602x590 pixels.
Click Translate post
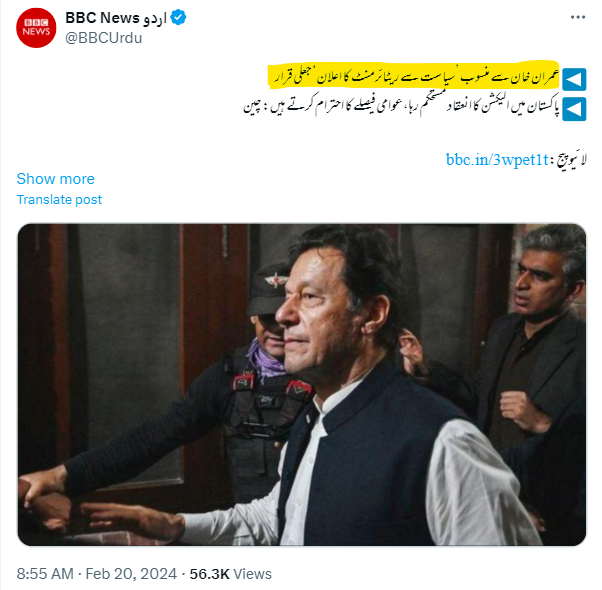click(x=59, y=200)
